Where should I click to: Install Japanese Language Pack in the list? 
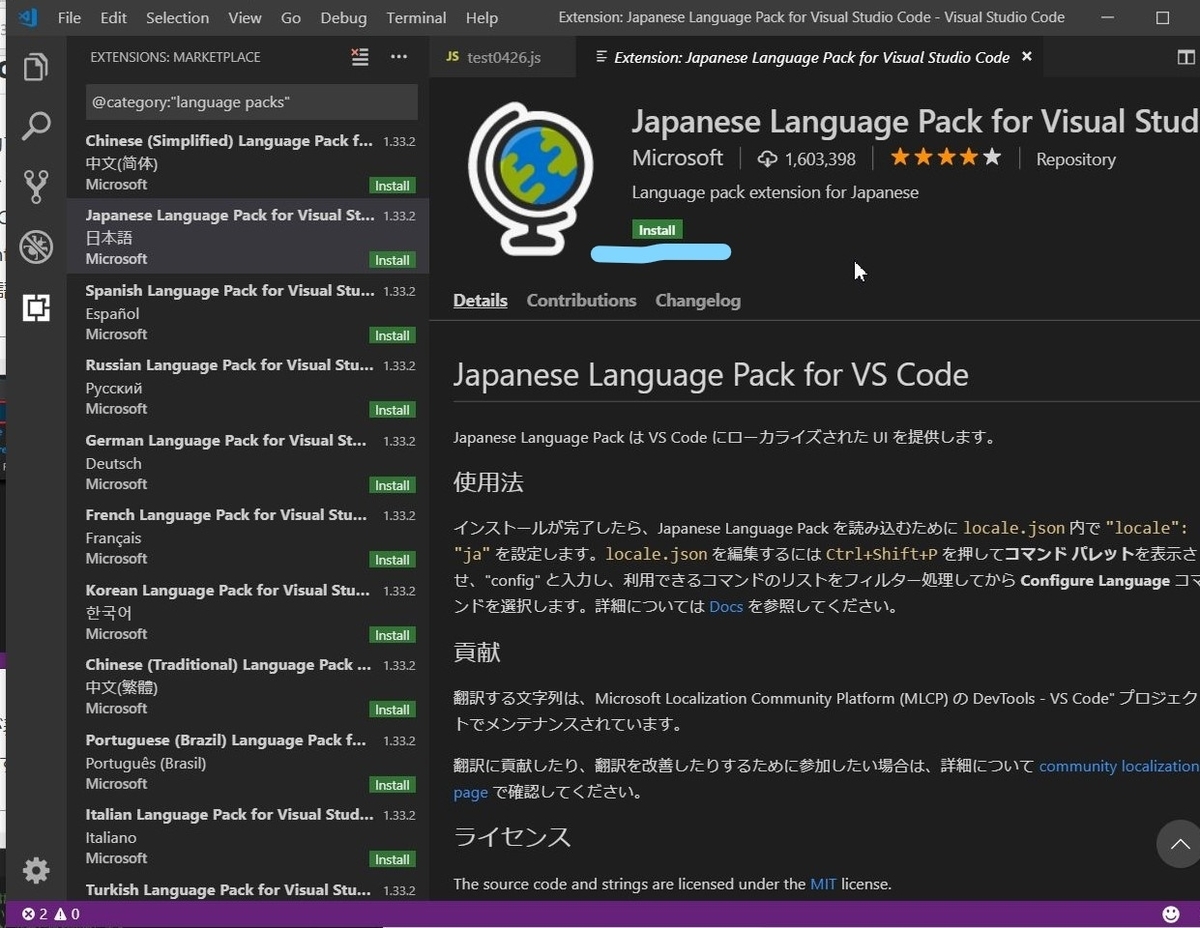coord(392,260)
